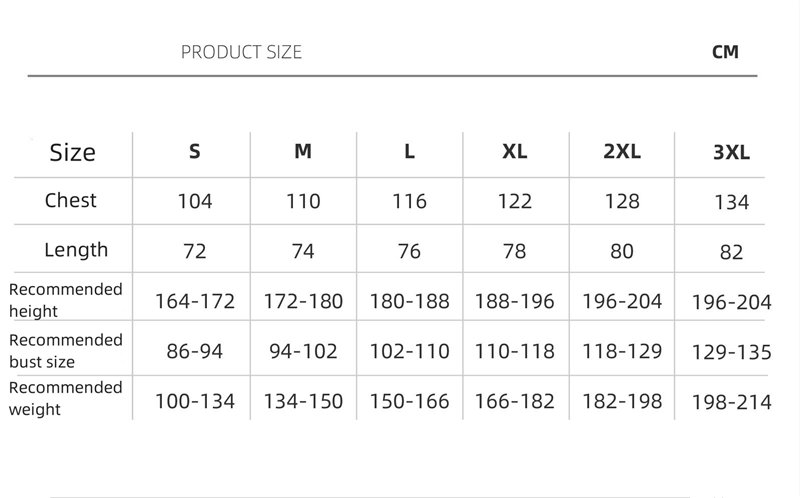Click height range 180-188 for size L

(x=409, y=301)
